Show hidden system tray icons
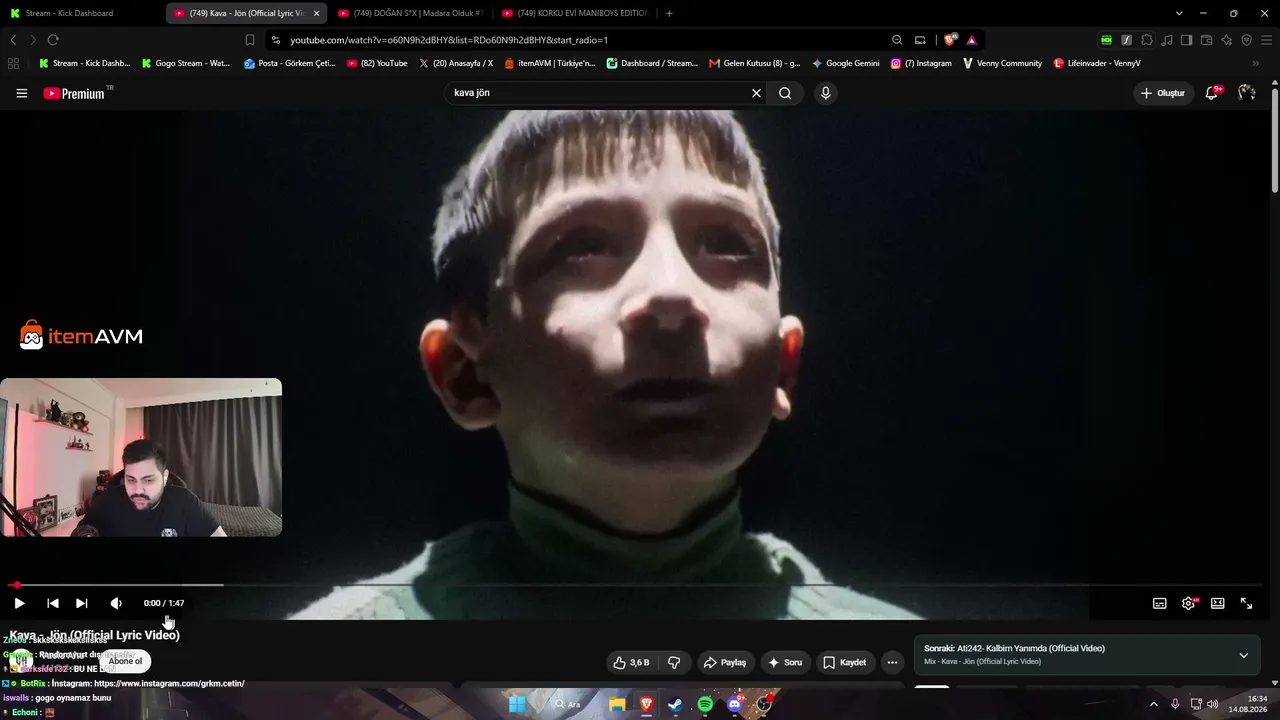This screenshot has width=1280, height=720. pyautogui.click(x=1153, y=704)
